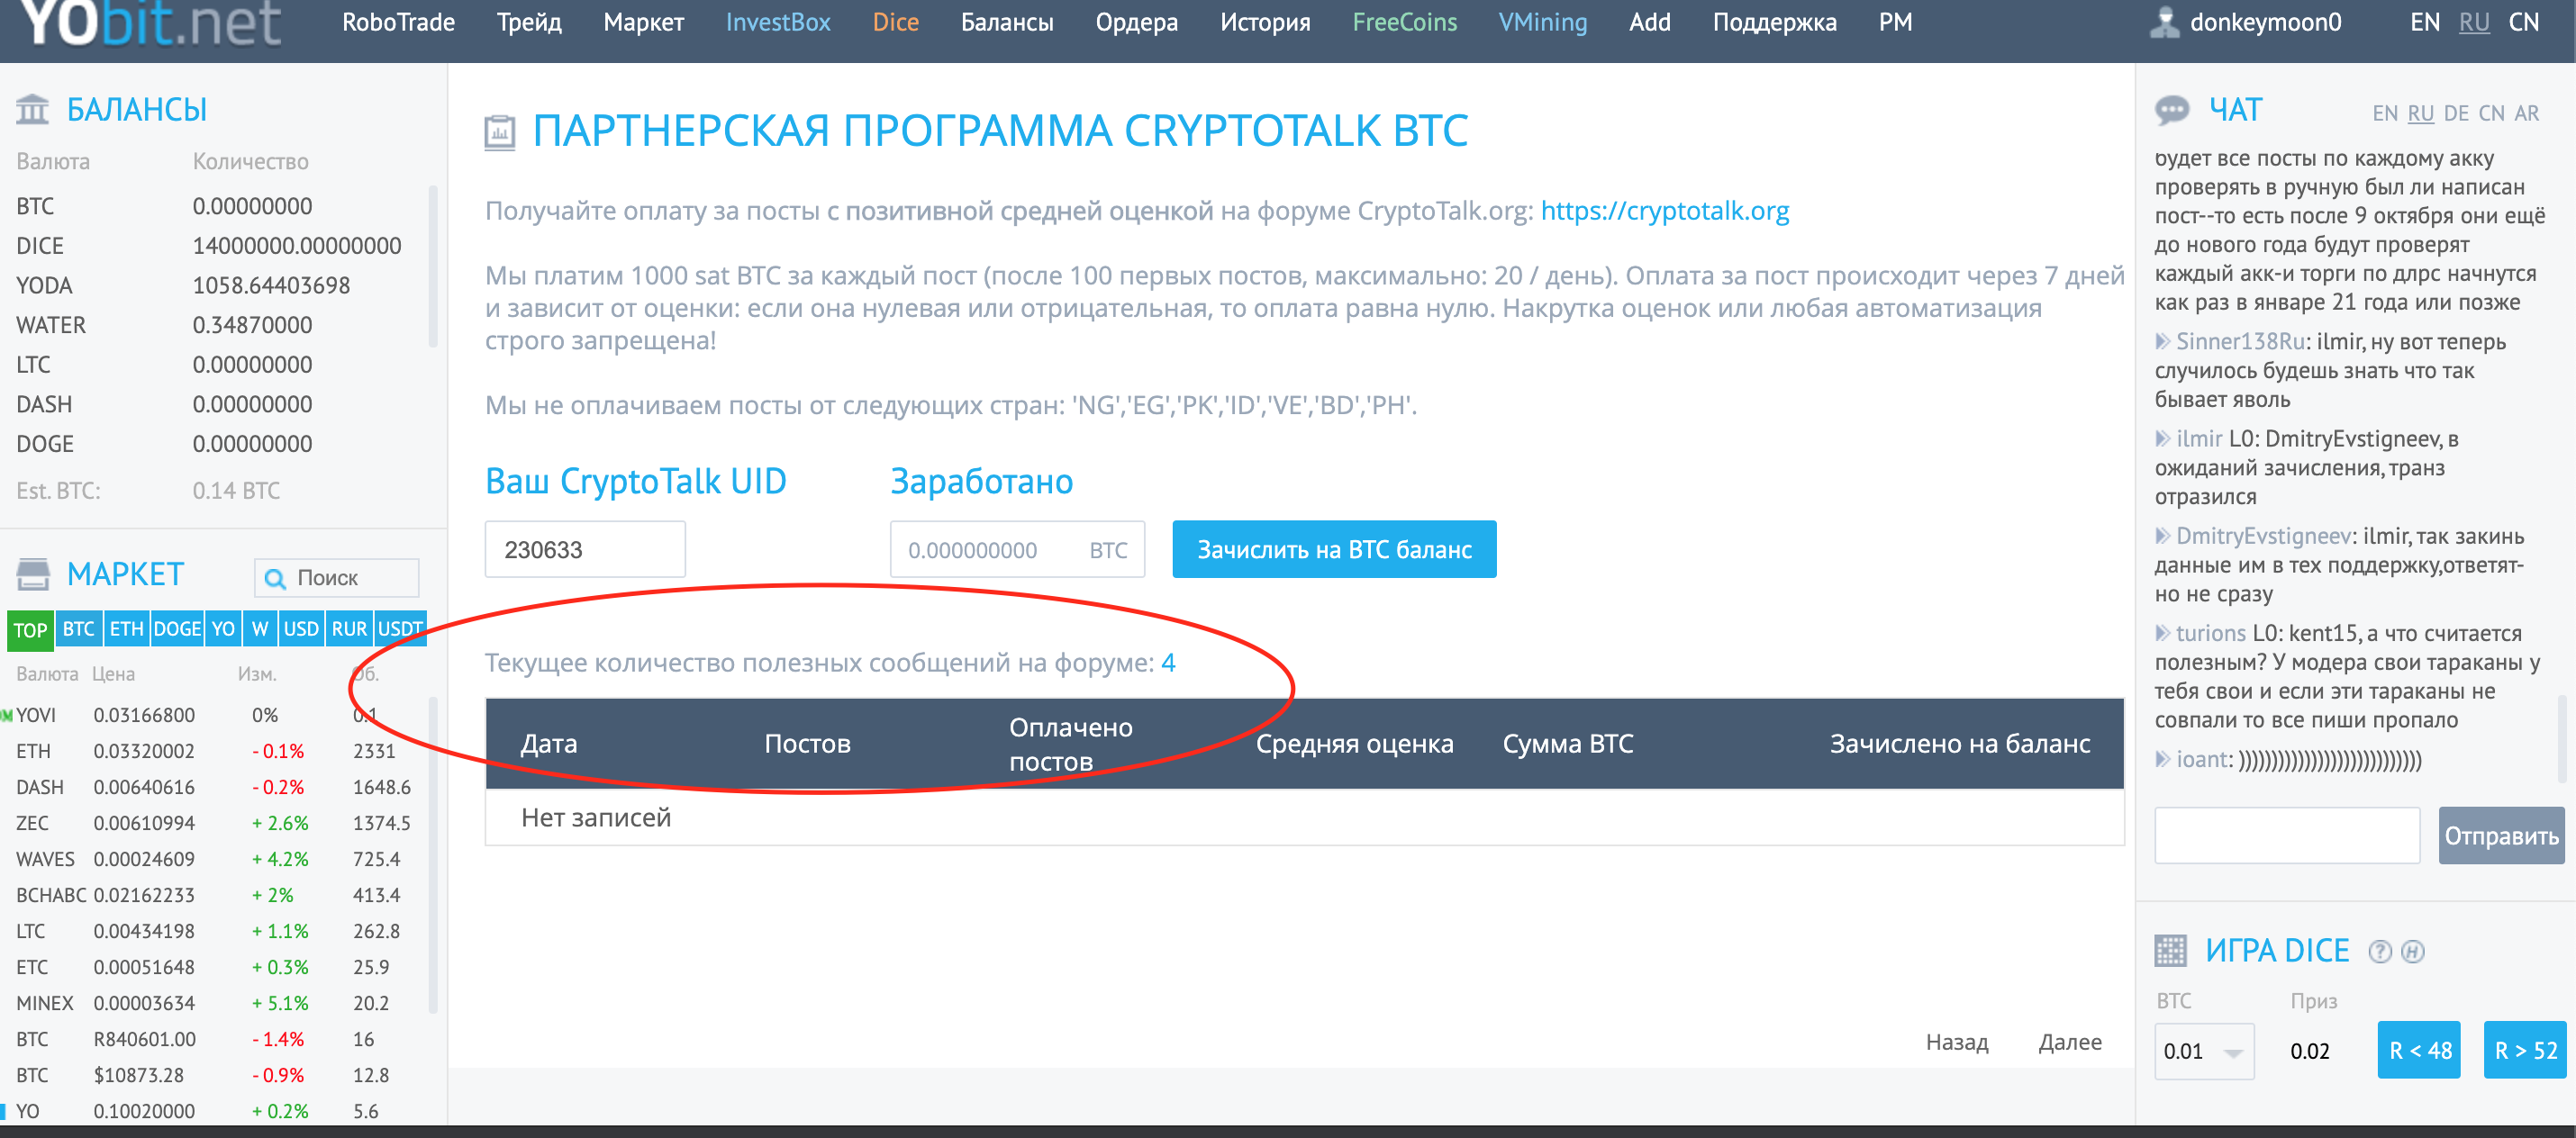
Task: Click the dice grid icon beside ИГРА DICE
Action: click(2170, 950)
